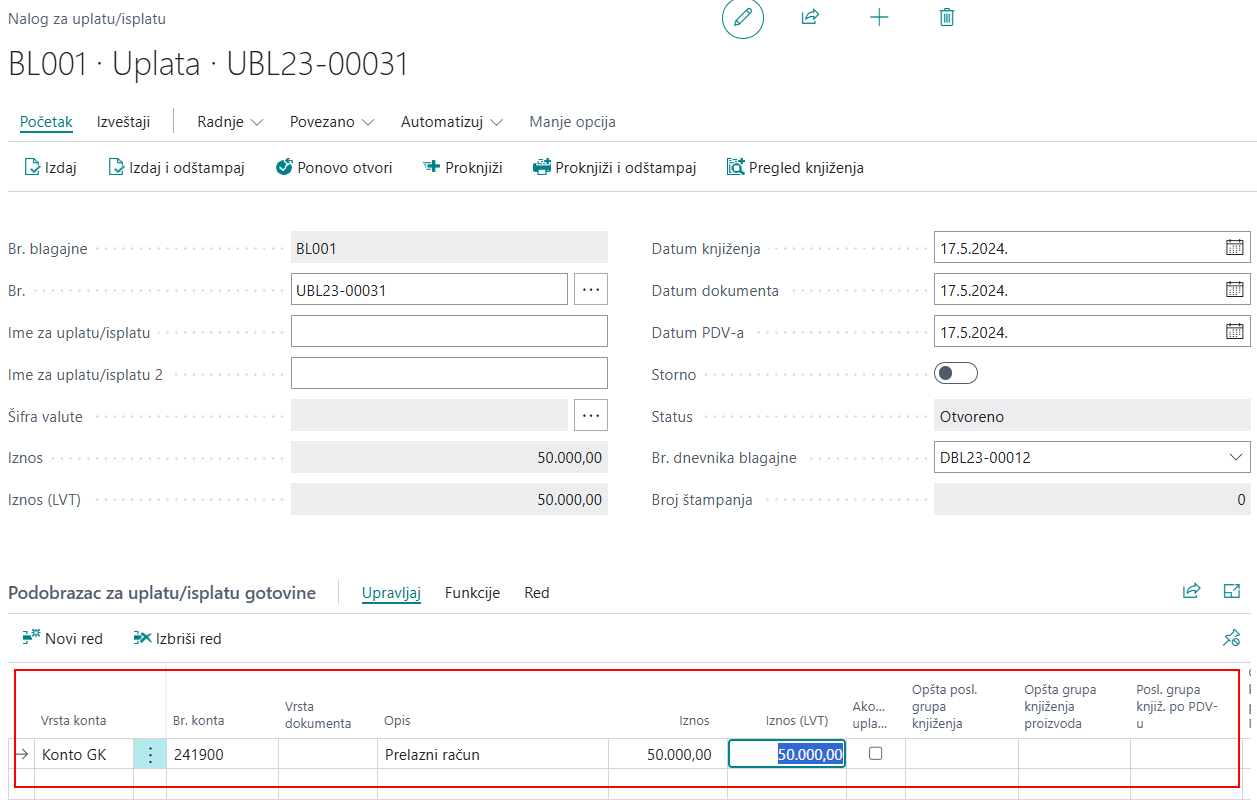Click Ime za uplatu/isplatu 2 input field
The height and width of the screenshot is (800, 1257).
pos(449,373)
